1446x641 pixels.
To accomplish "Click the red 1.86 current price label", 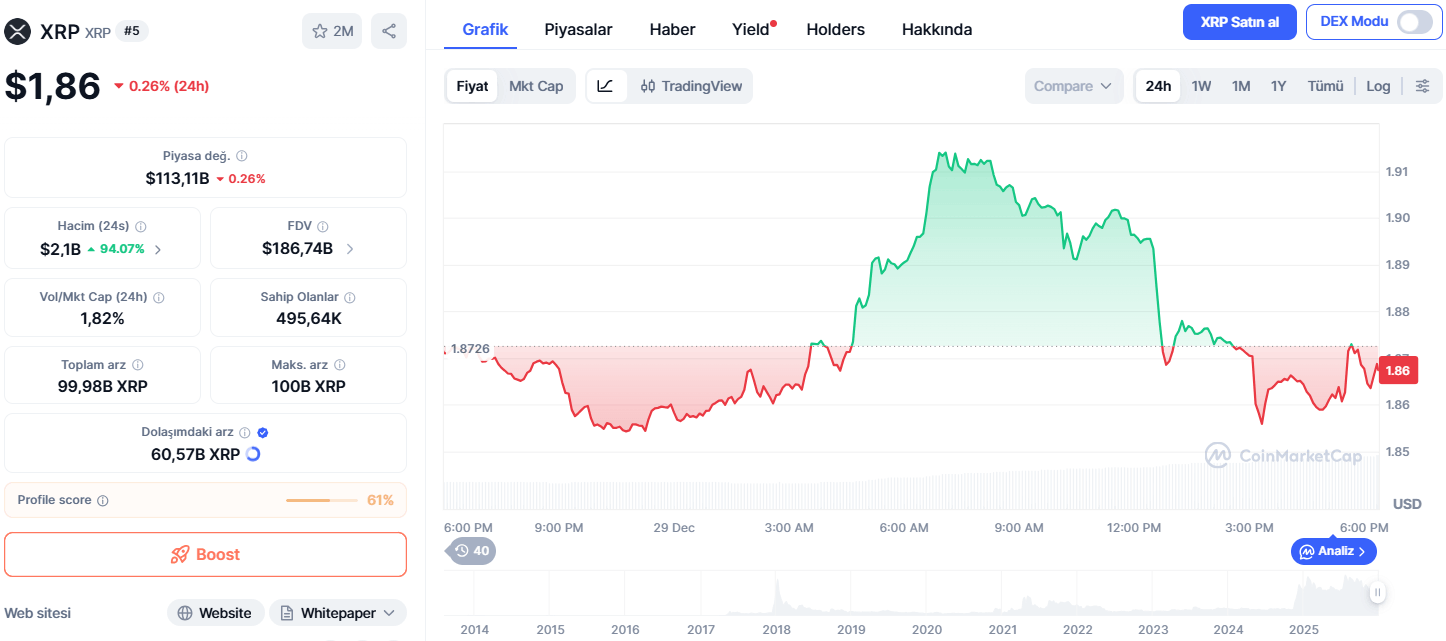I will [1398, 370].
